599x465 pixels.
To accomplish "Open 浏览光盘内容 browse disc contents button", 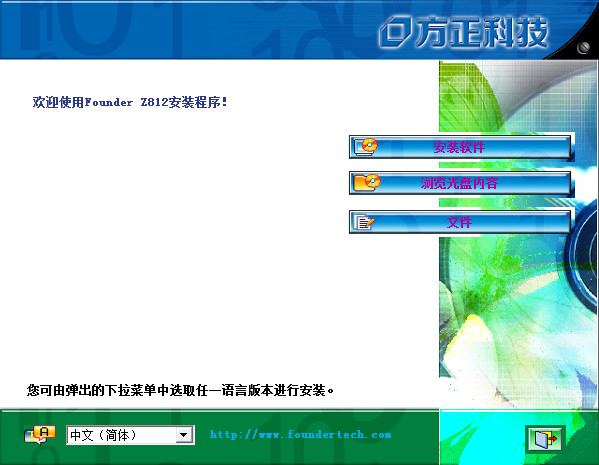I will coord(460,183).
